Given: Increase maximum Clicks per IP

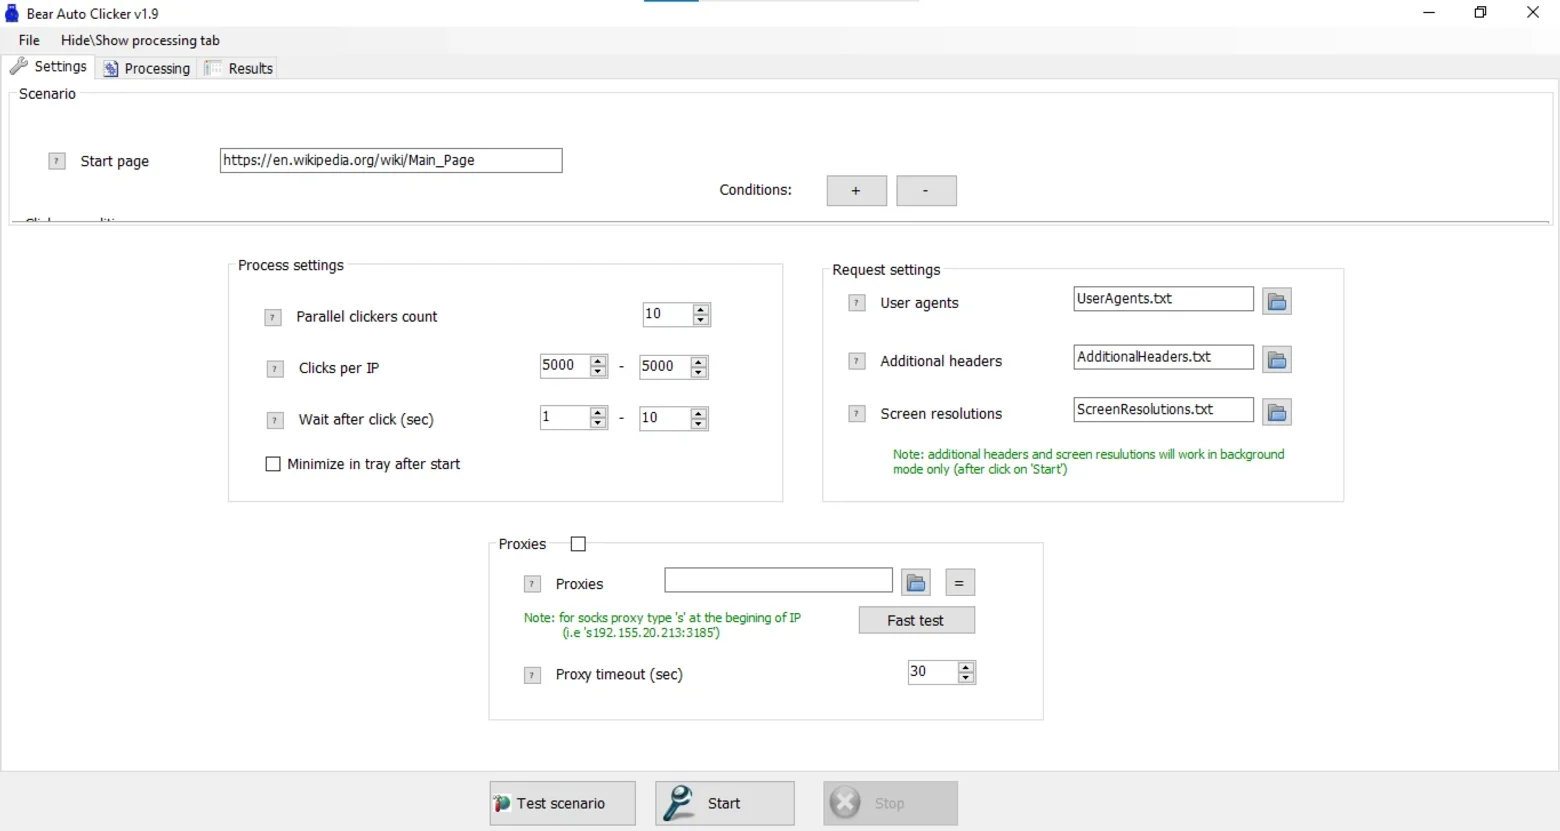Looking at the screenshot, I should point(699,361).
